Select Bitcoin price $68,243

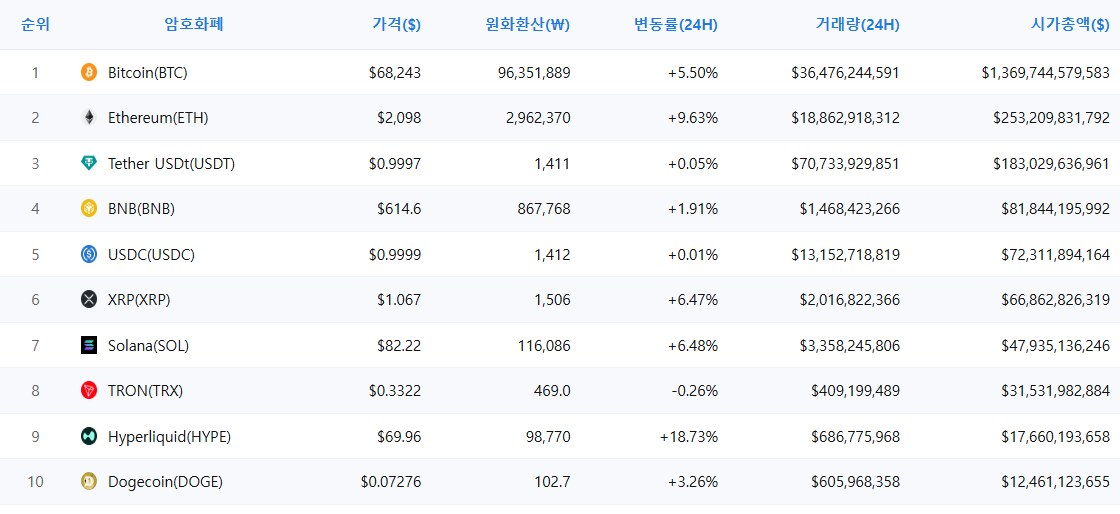click(x=395, y=73)
